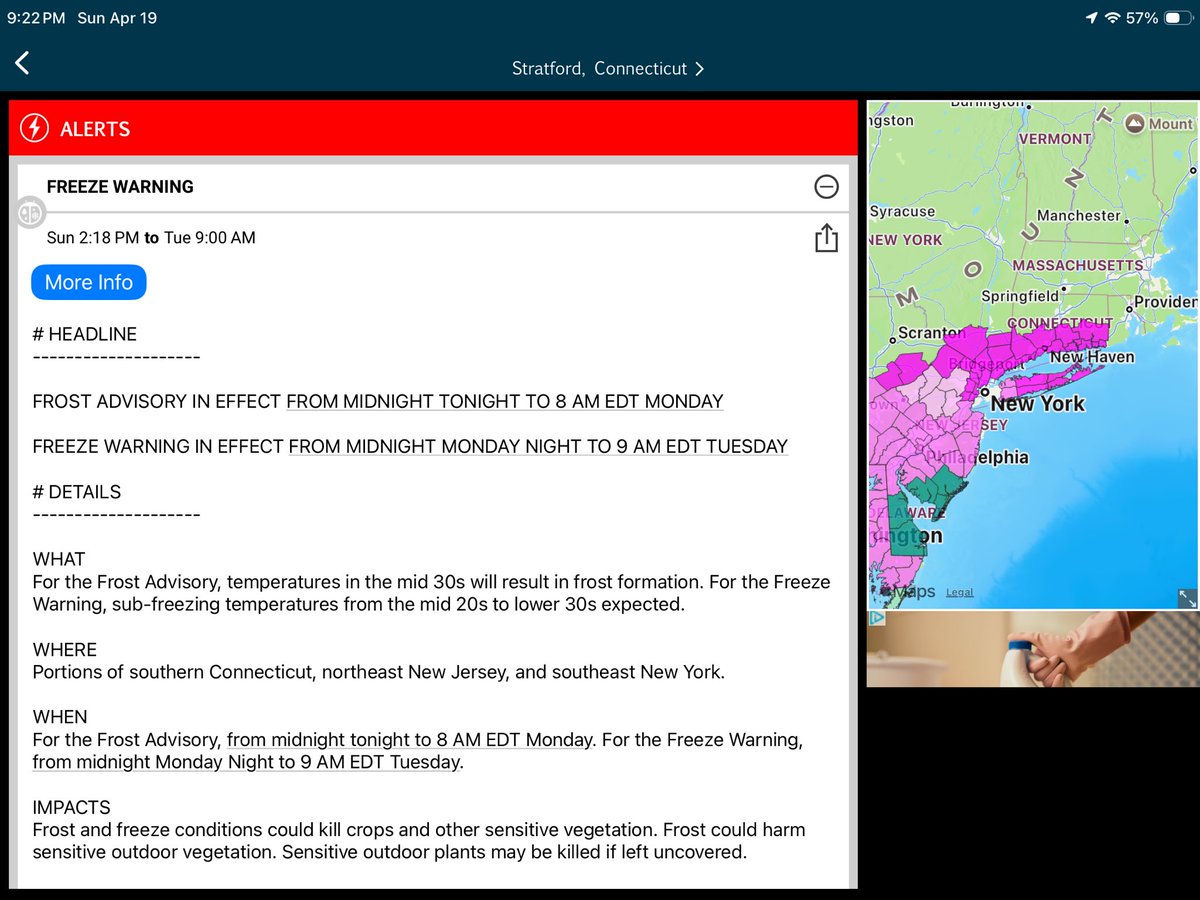Screen dimensions: 1200x900
Task: Tap the VERMONT label on the map
Action: (x=1055, y=139)
